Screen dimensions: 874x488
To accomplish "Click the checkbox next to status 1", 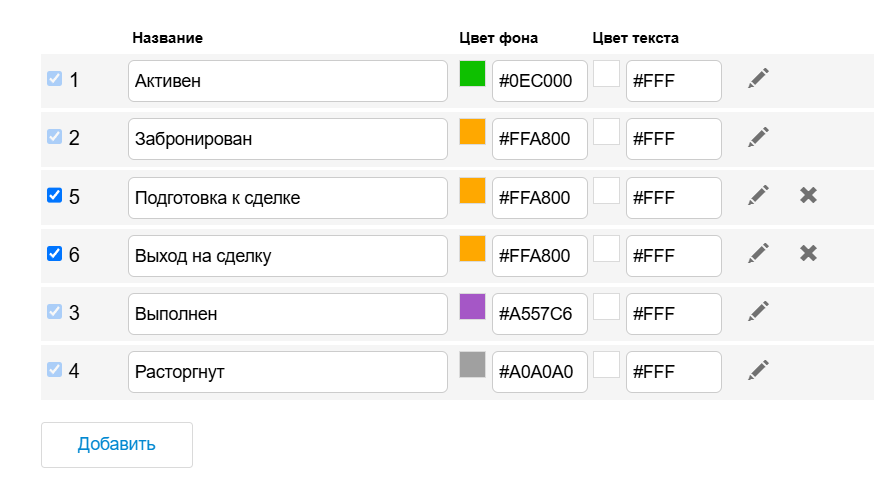I will point(55,78).
